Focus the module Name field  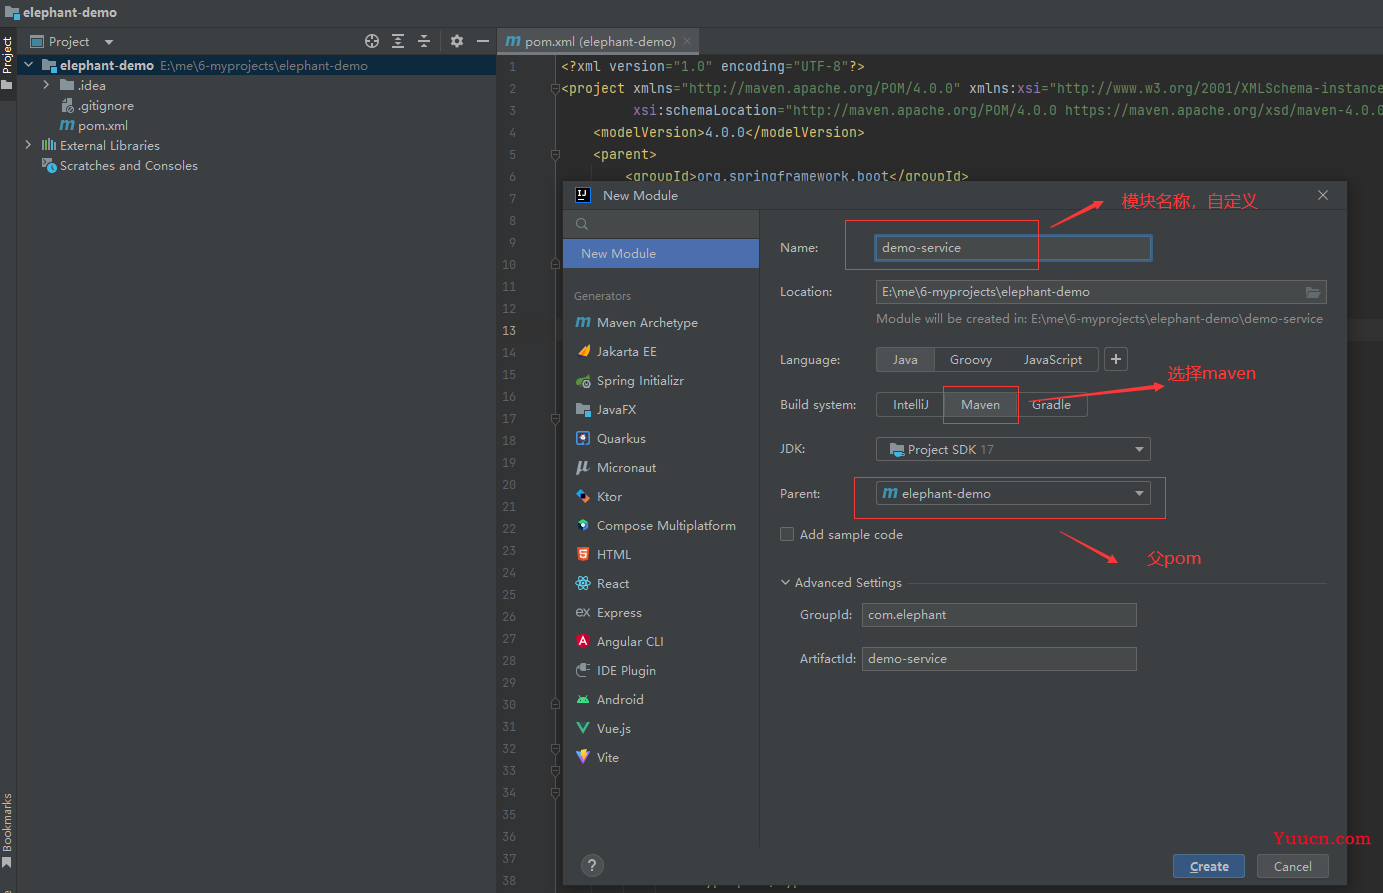[1013, 247]
